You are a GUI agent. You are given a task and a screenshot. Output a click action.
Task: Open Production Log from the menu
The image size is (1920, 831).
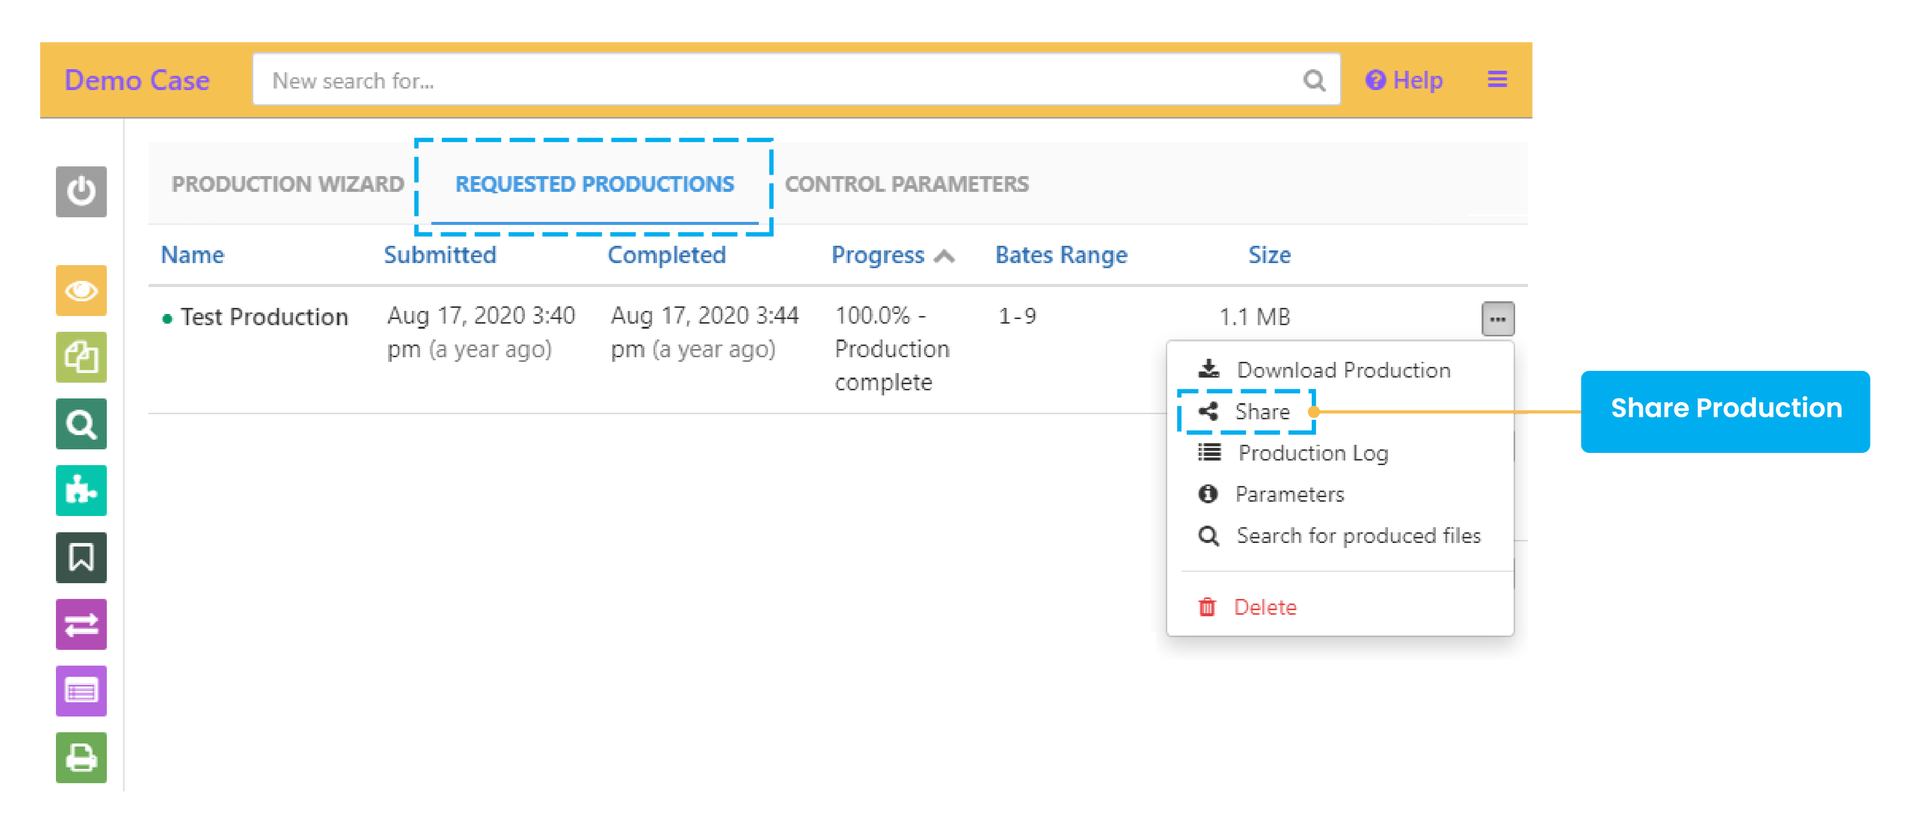1312,453
